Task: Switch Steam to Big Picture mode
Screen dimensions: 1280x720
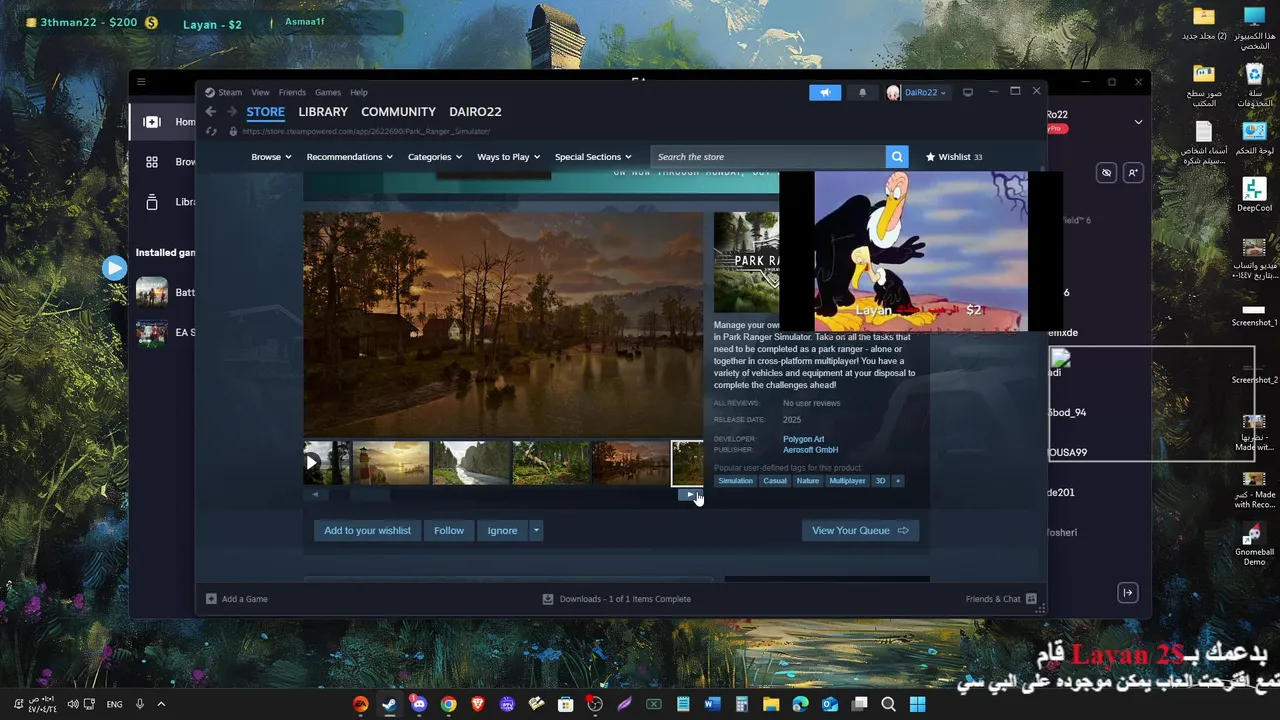Action: [967, 92]
